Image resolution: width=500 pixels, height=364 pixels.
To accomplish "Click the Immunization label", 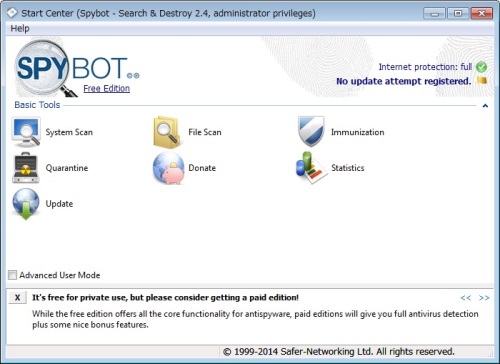I will point(357,132).
